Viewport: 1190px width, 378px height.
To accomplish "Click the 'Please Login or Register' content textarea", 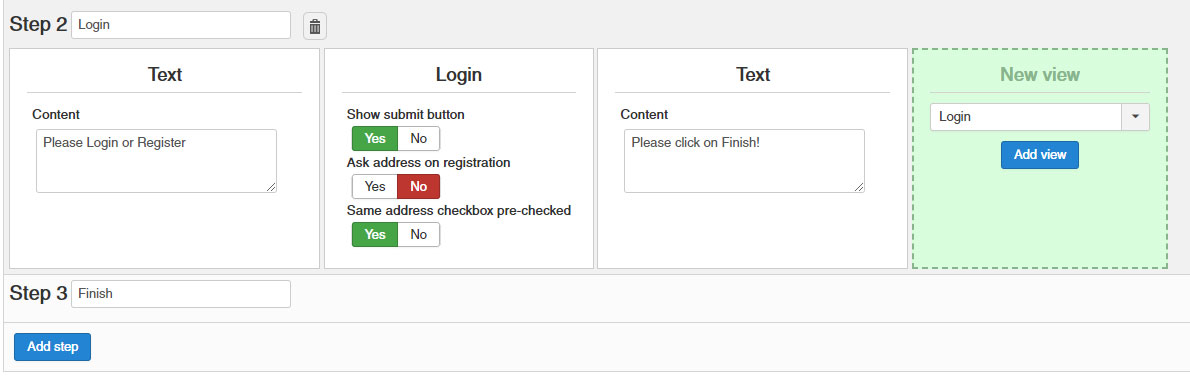I will [x=156, y=161].
